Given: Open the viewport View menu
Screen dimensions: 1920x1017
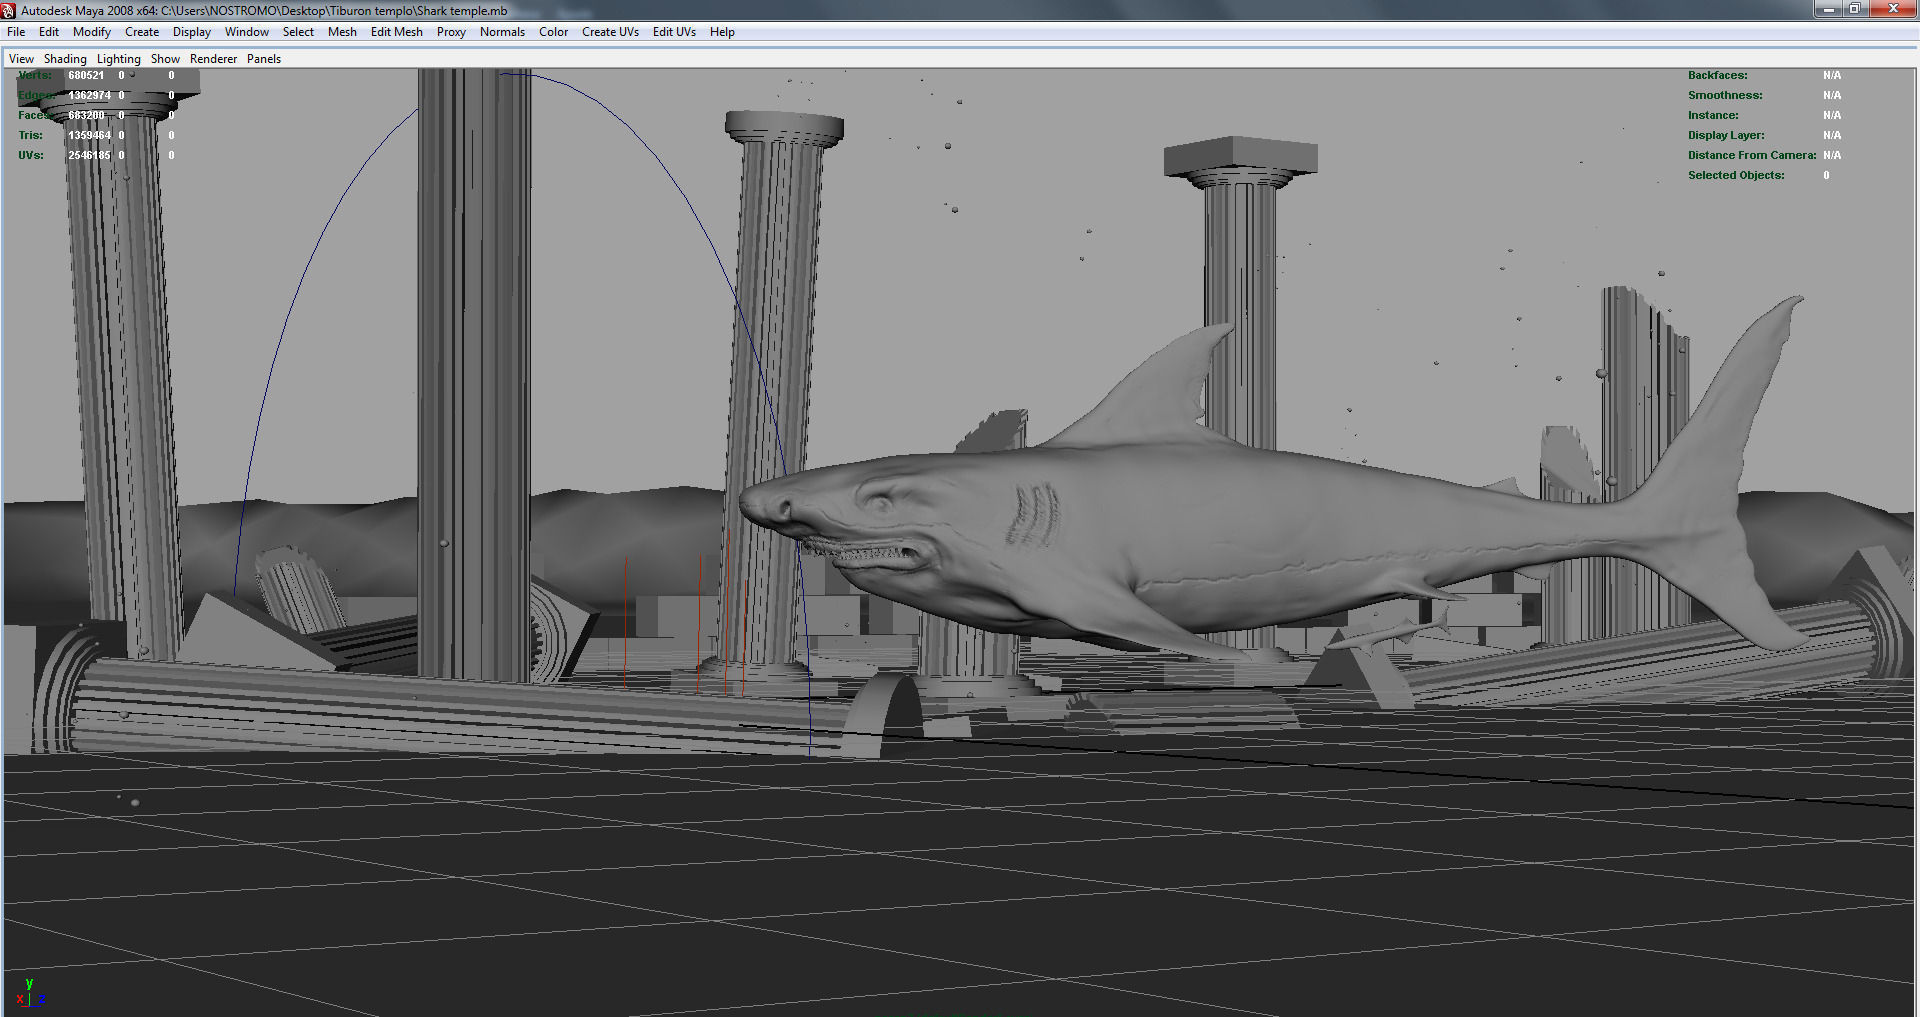Looking at the screenshot, I should pyautogui.click(x=21, y=59).
